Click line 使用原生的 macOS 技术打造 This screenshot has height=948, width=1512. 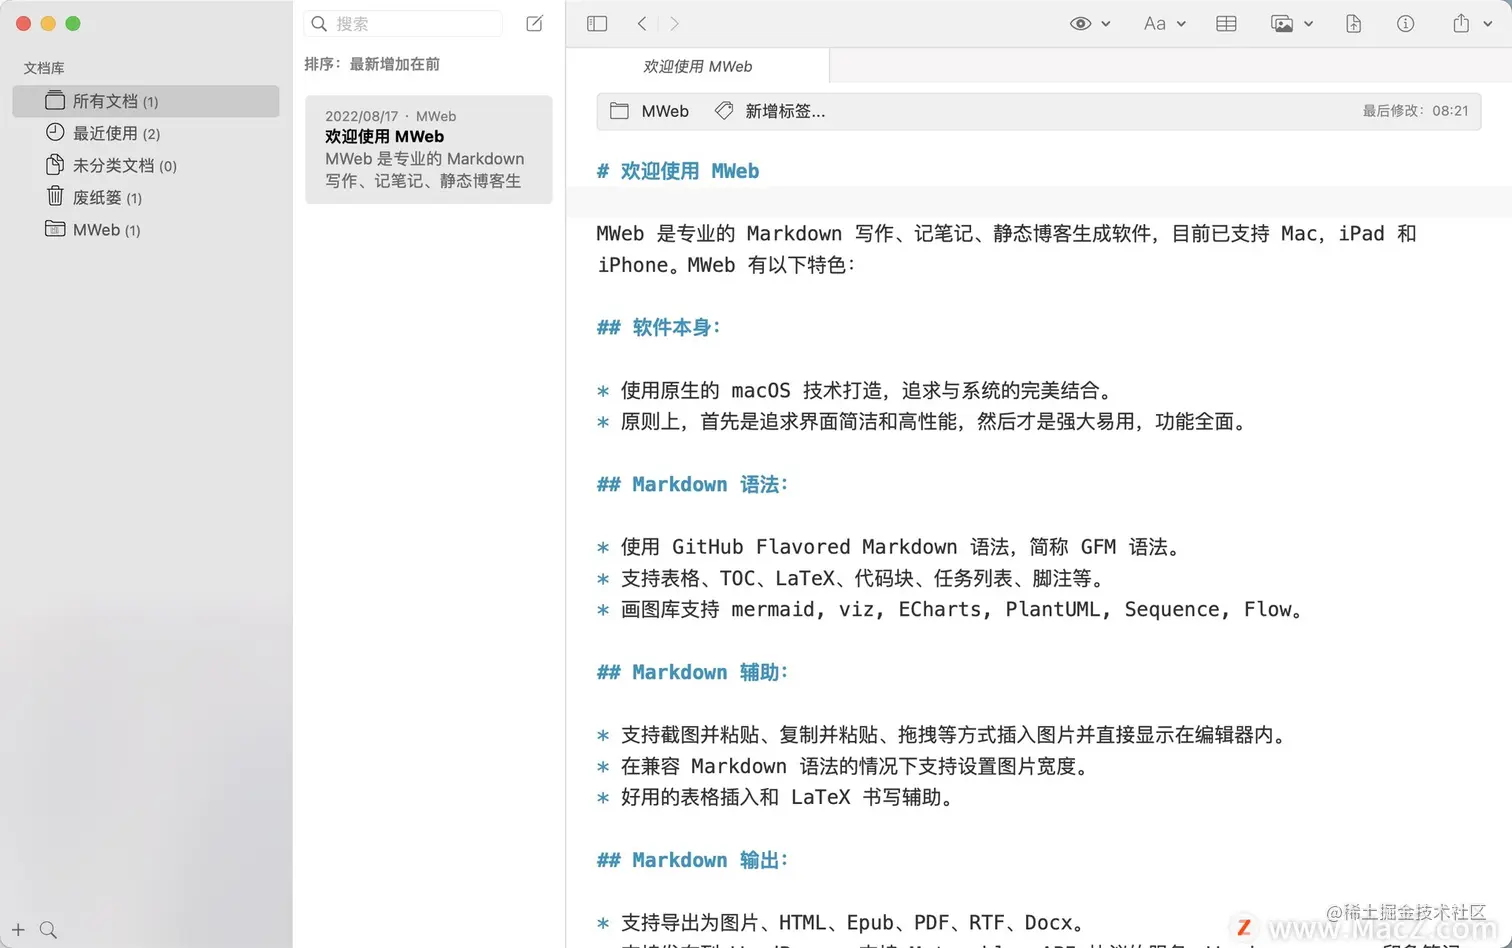click(x=866, y=390)
